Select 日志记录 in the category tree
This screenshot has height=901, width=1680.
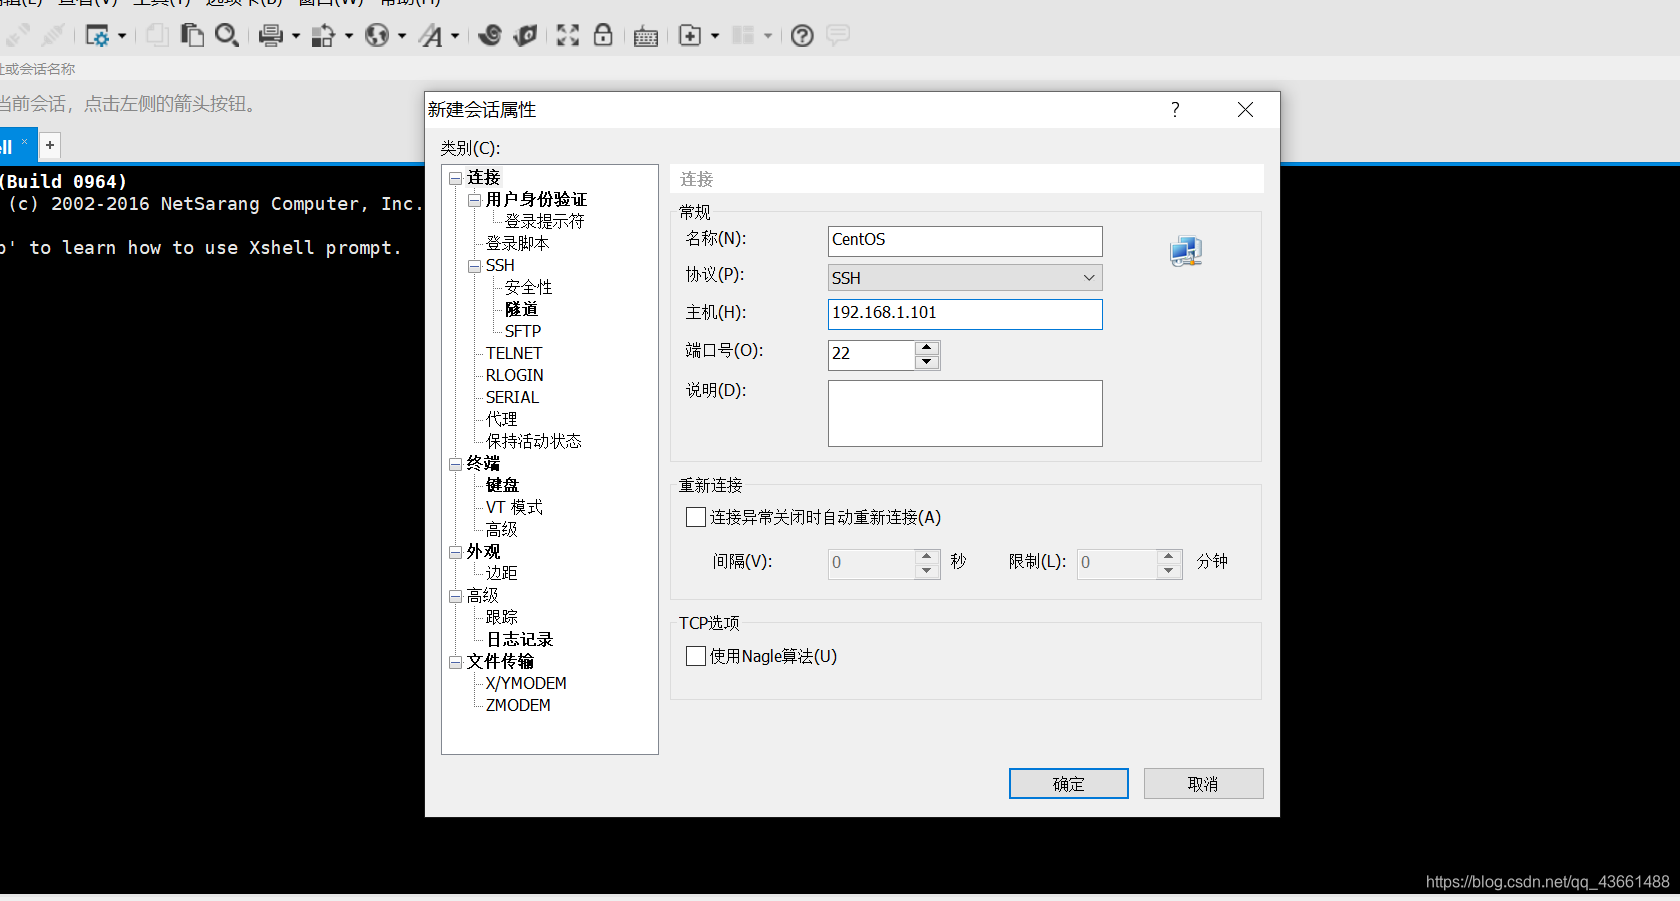[519, 640]
